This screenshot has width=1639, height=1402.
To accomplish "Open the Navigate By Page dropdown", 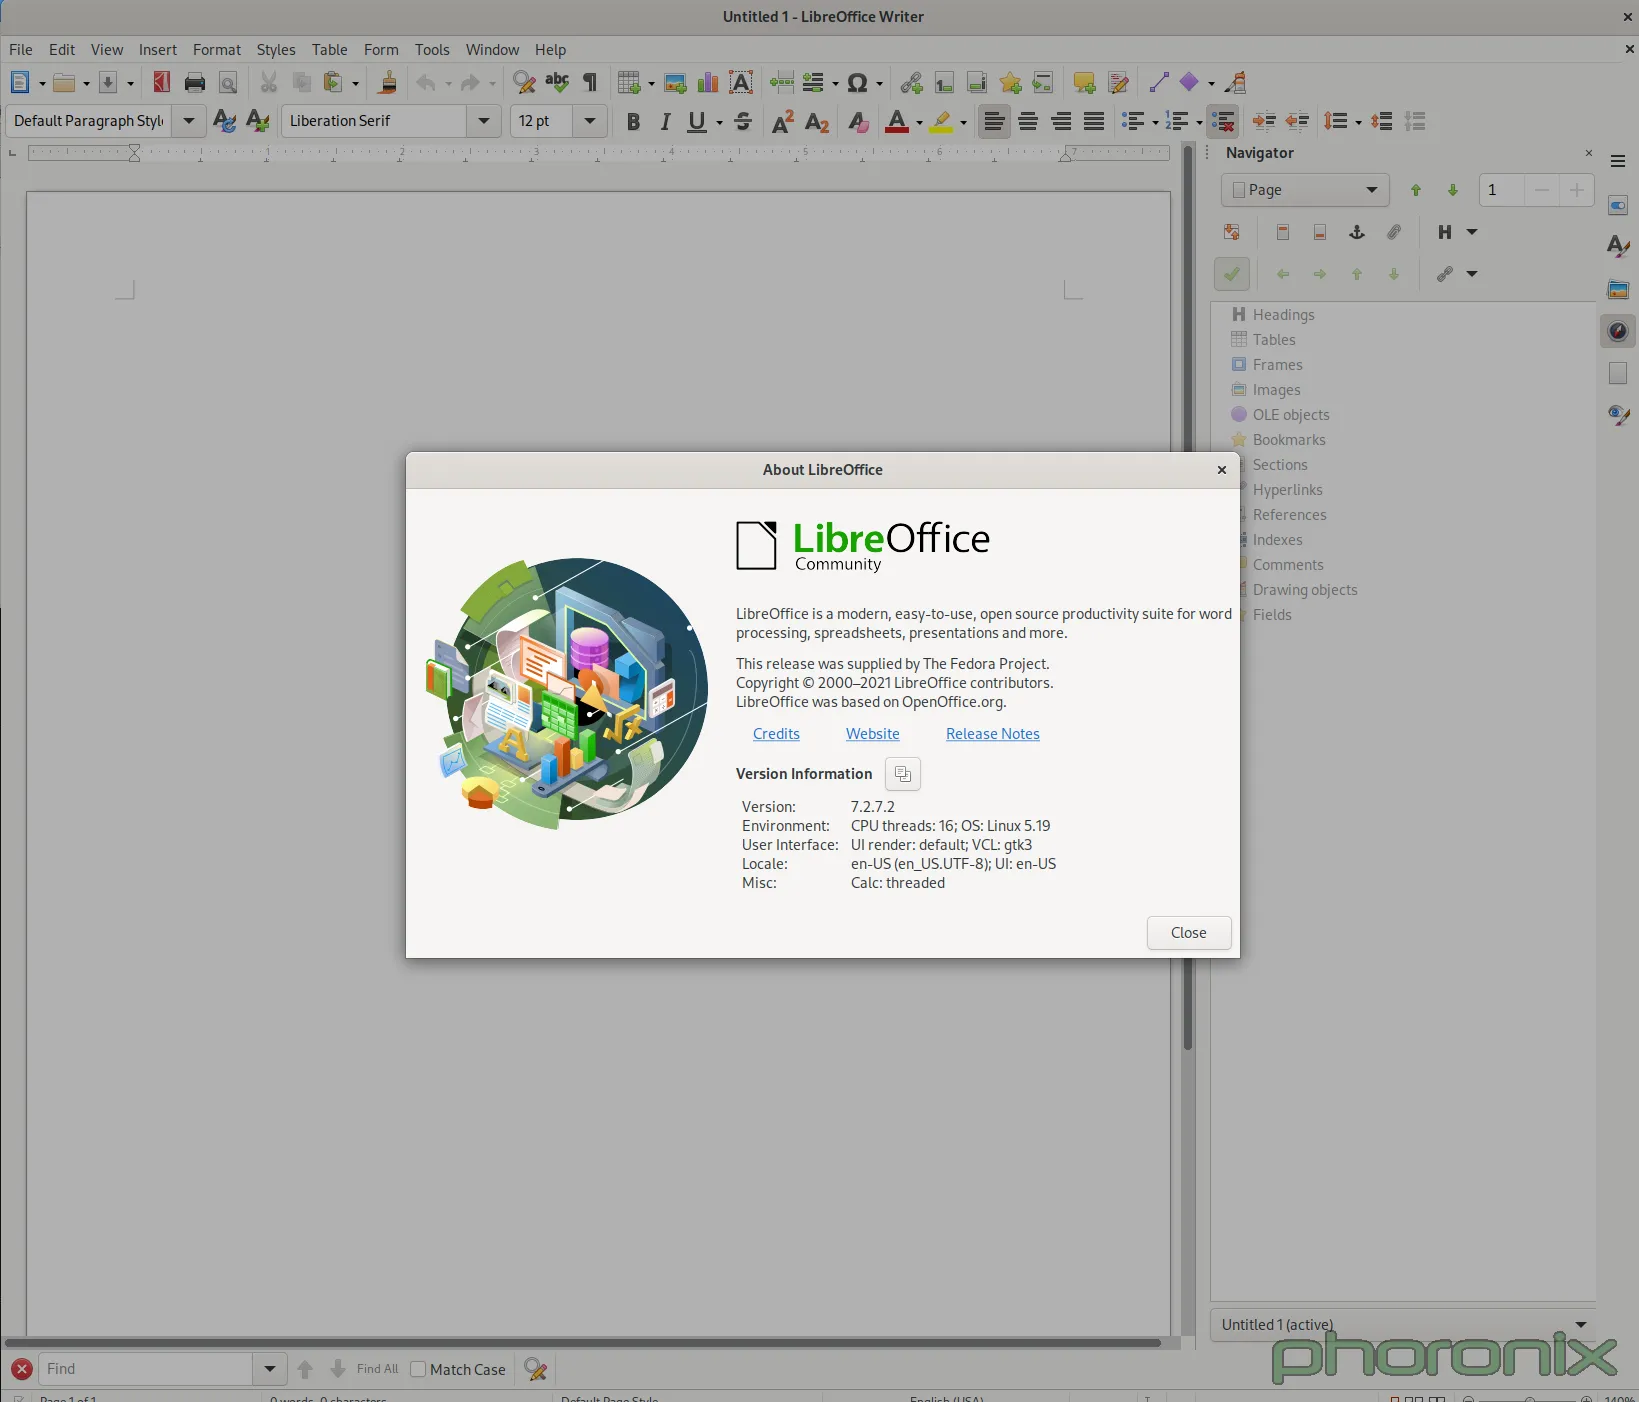I will tap(1305, 190).
